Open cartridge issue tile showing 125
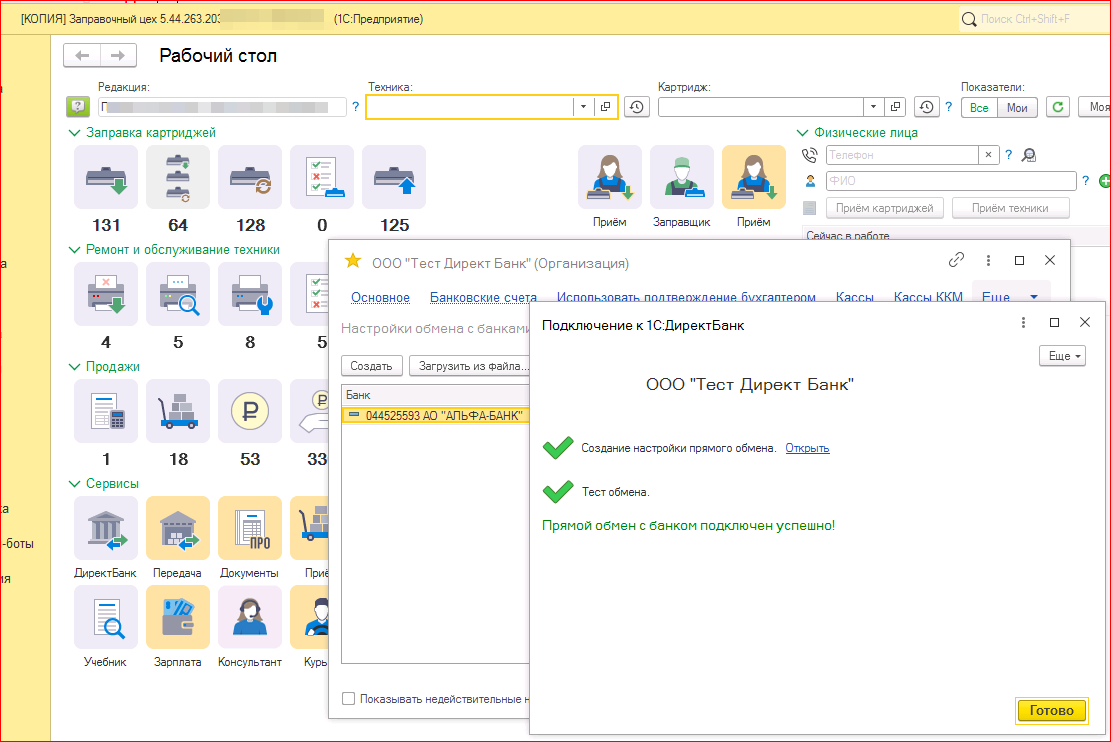 point(394,177)
